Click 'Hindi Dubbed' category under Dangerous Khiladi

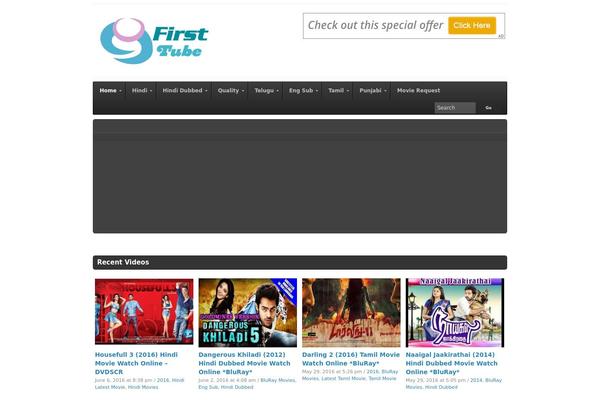click(x=237, y=387)
